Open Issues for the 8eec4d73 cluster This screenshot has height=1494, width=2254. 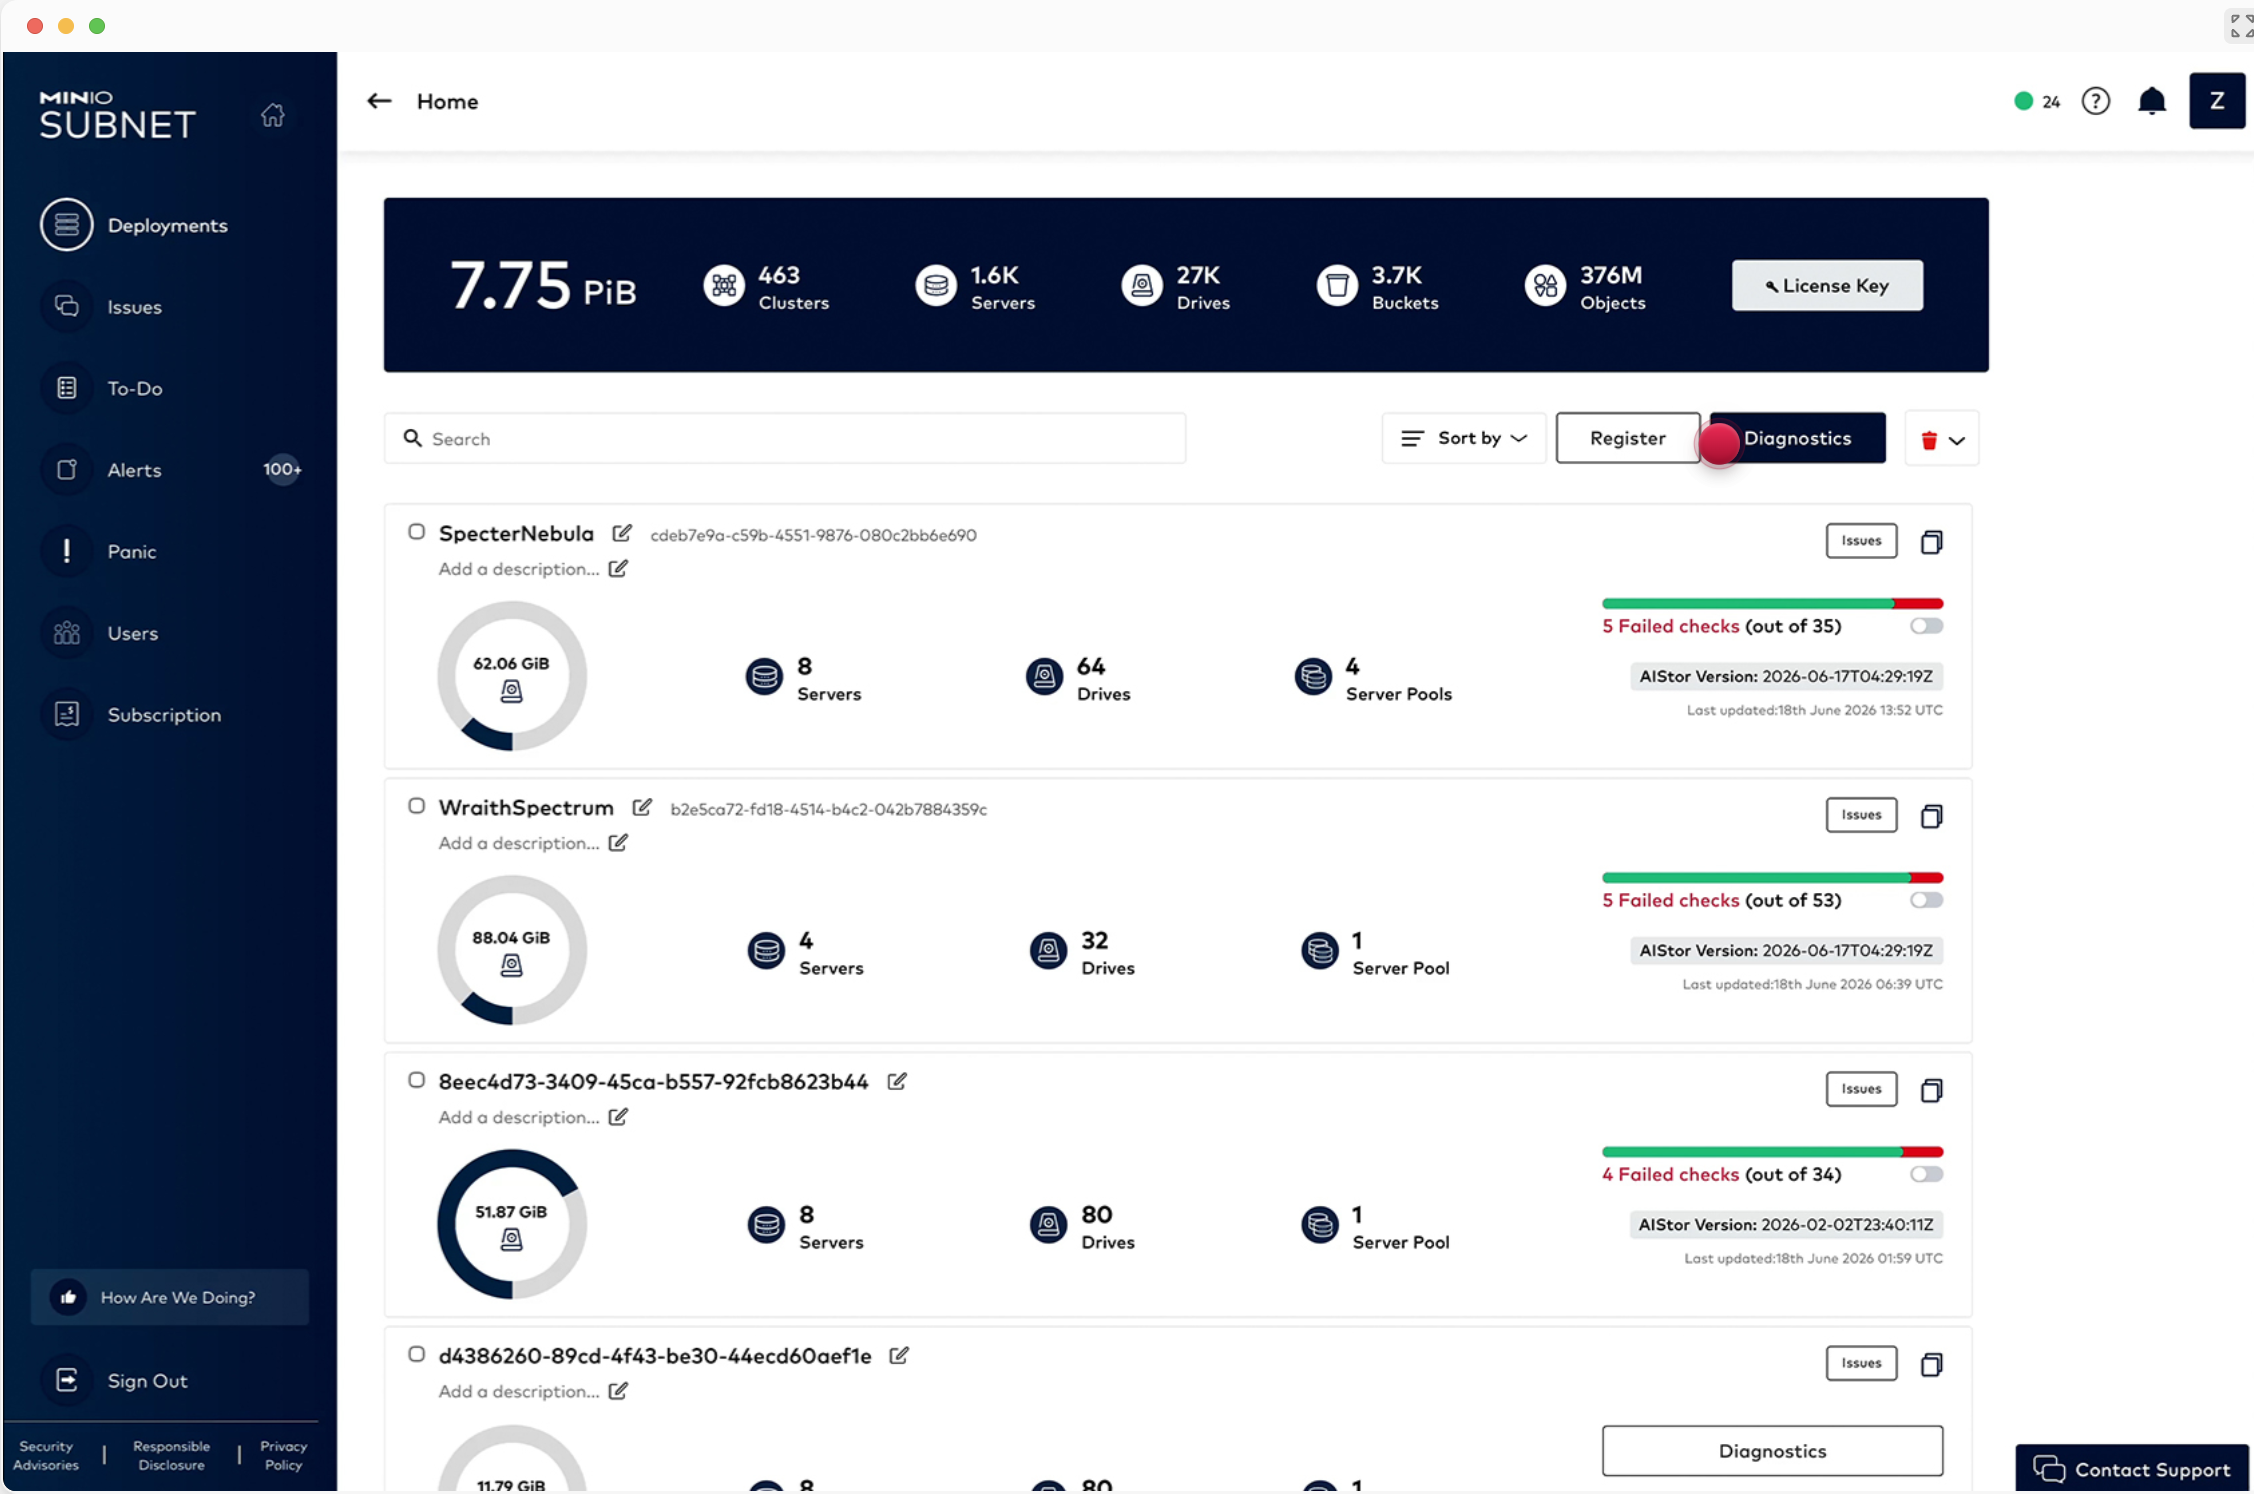[1861, 1088]
